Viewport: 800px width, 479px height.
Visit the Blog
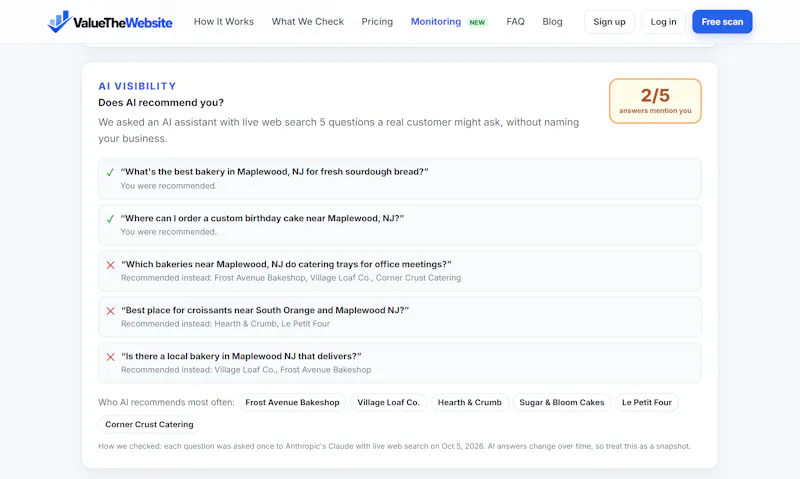[x=552, y=21]
